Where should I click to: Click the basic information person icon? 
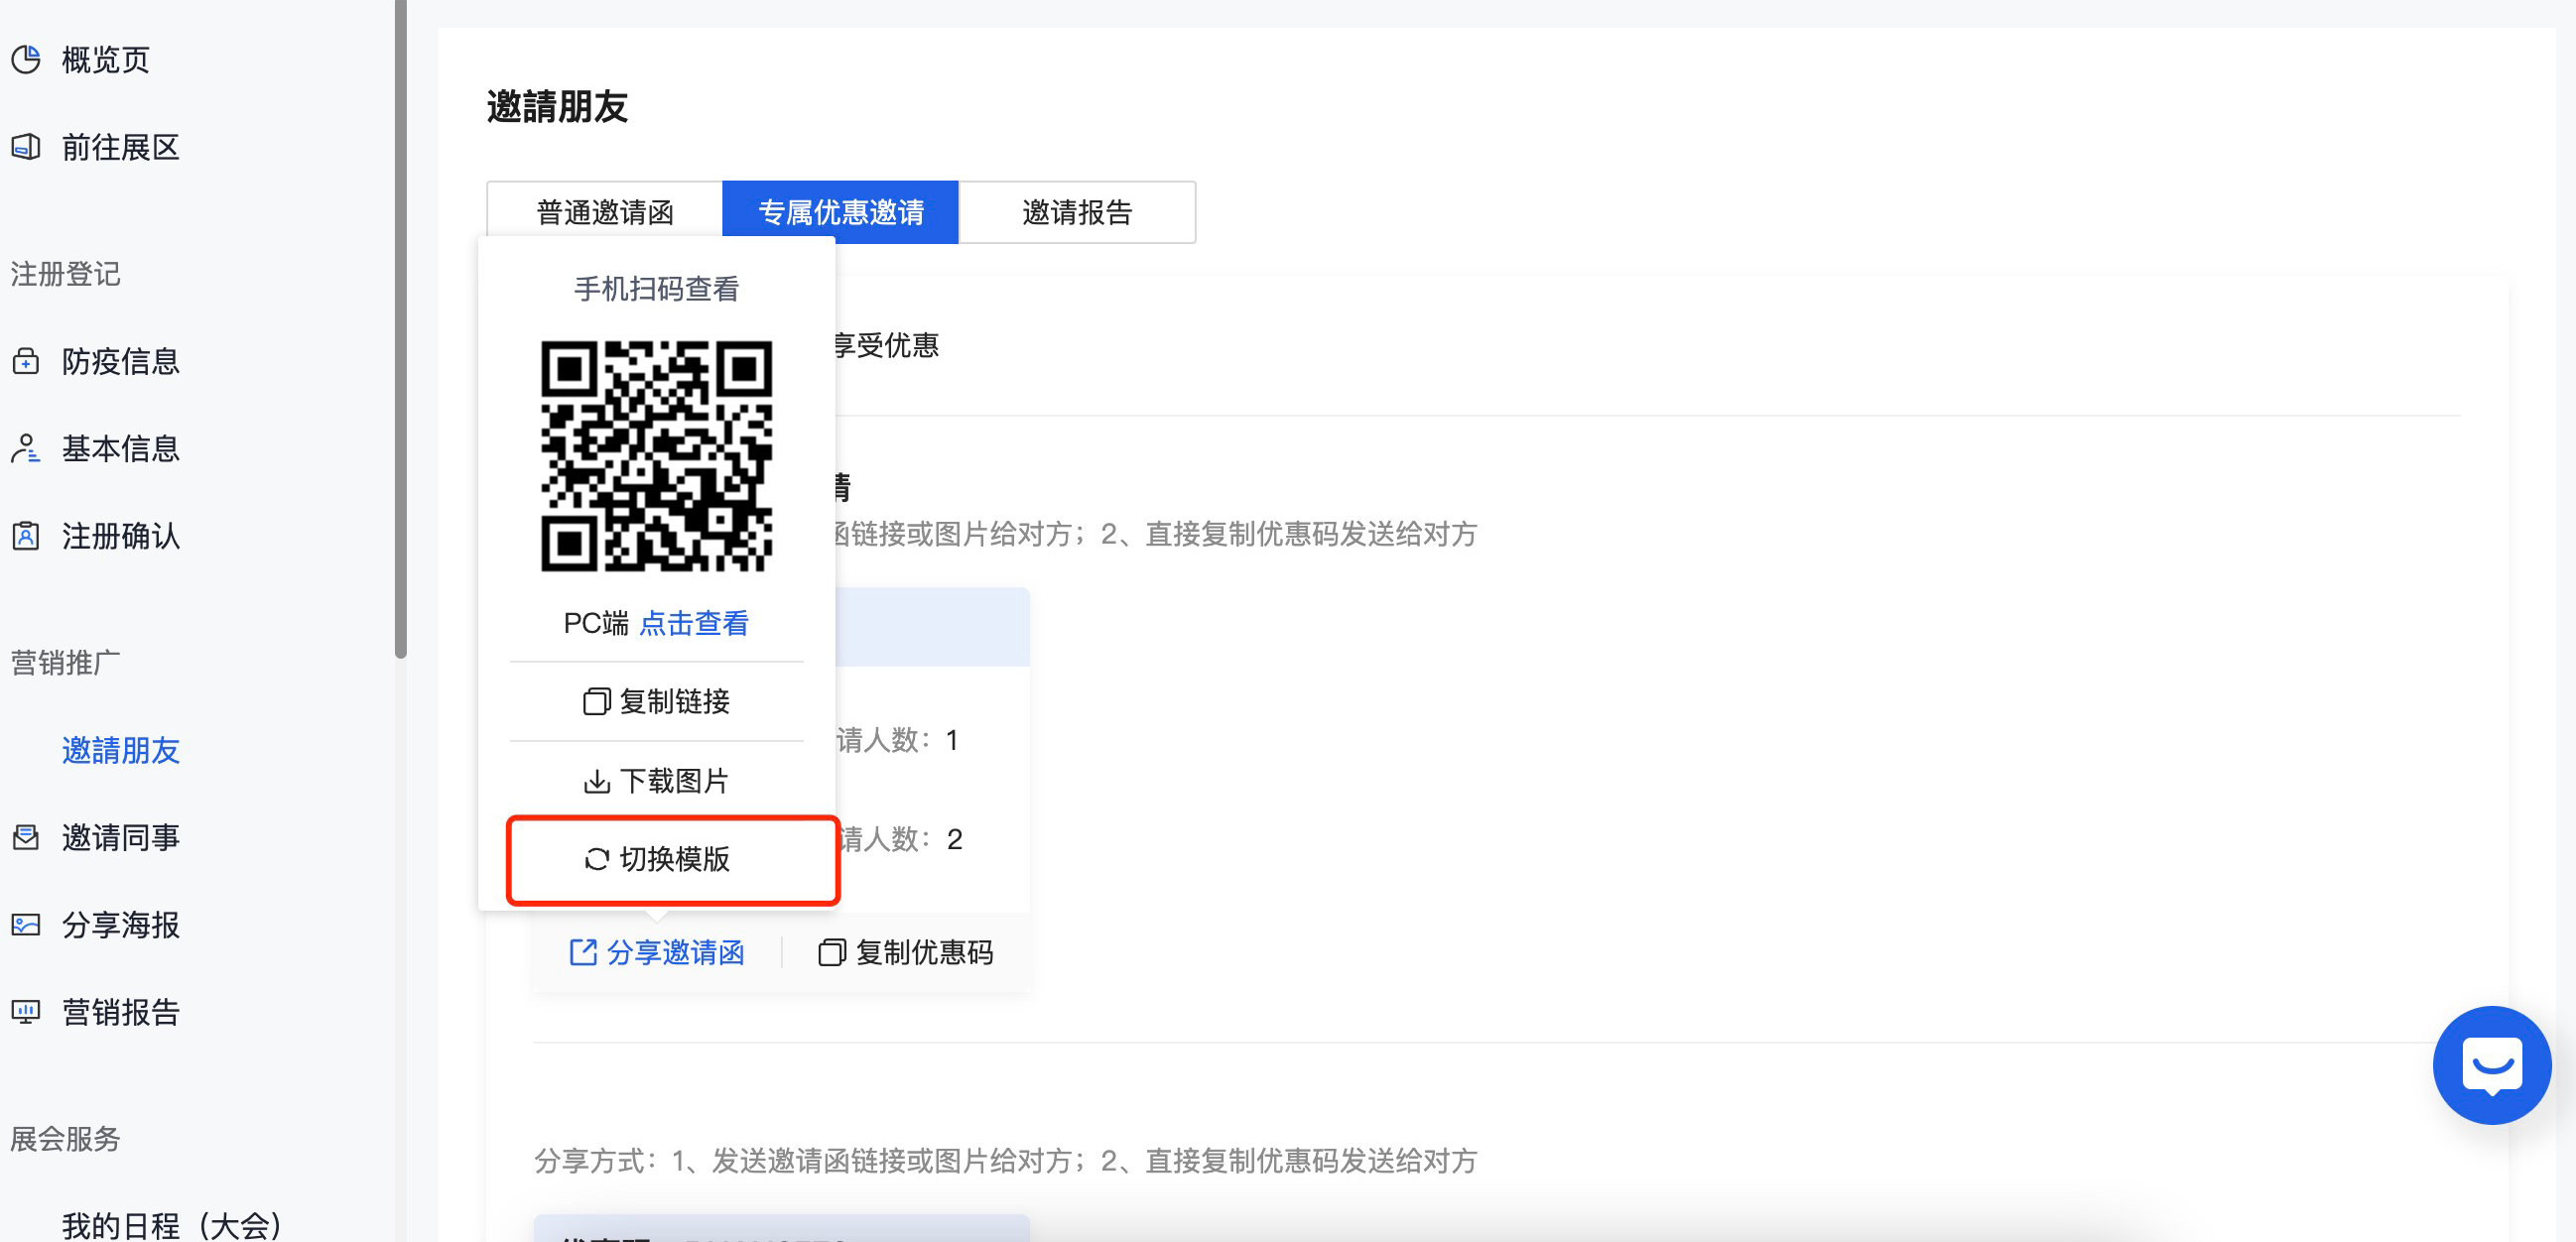click(26, 449)
